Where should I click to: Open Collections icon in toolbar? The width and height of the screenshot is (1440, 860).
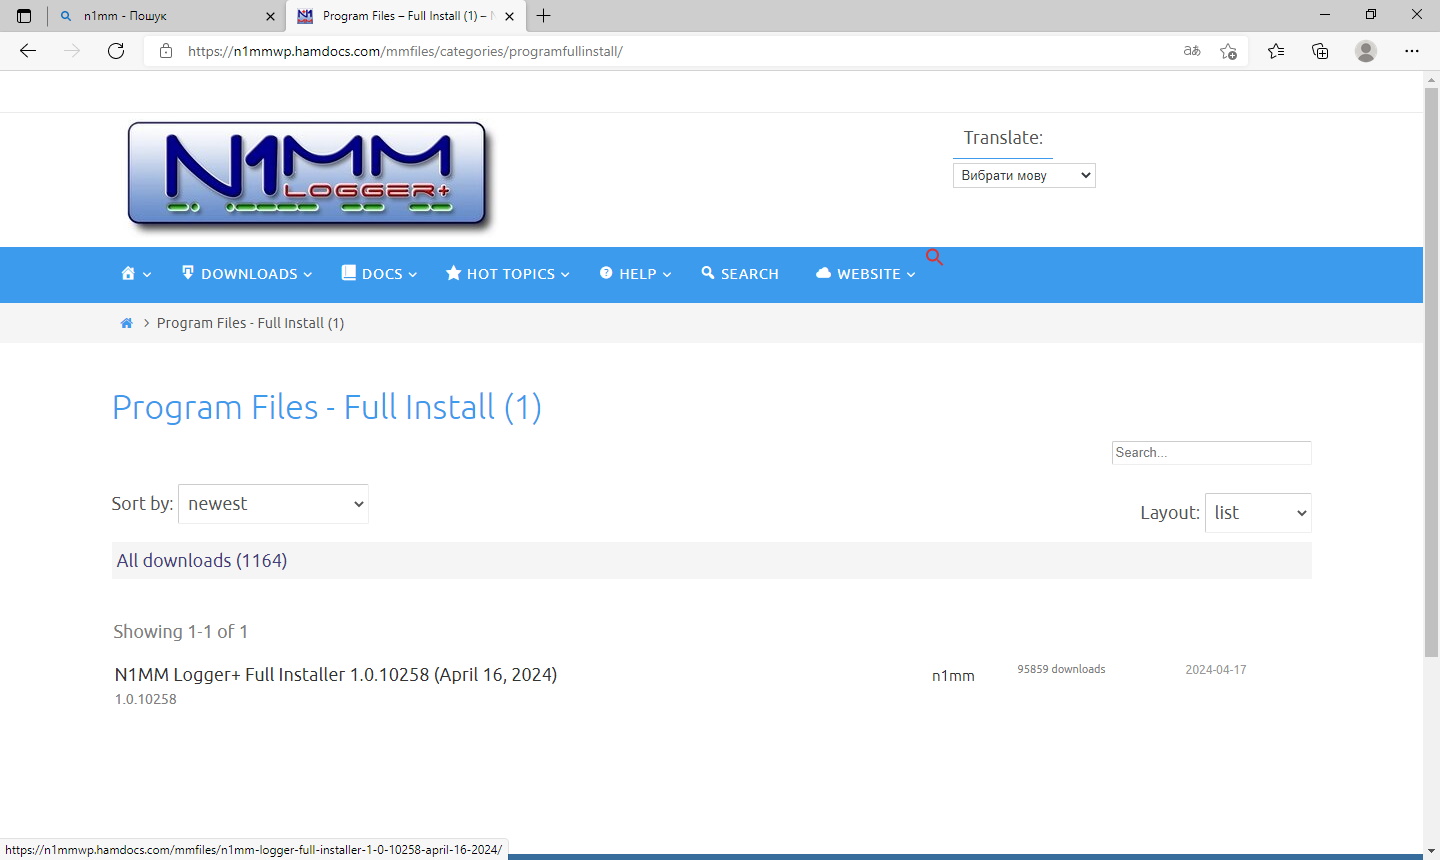[1320, 51]
